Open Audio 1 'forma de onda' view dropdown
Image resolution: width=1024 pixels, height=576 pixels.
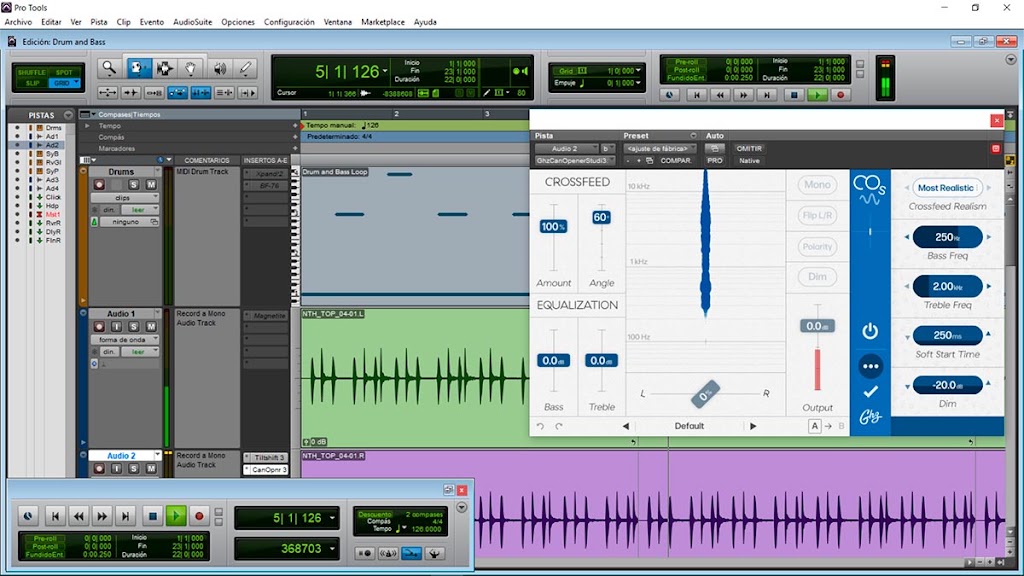coord(125,340)
